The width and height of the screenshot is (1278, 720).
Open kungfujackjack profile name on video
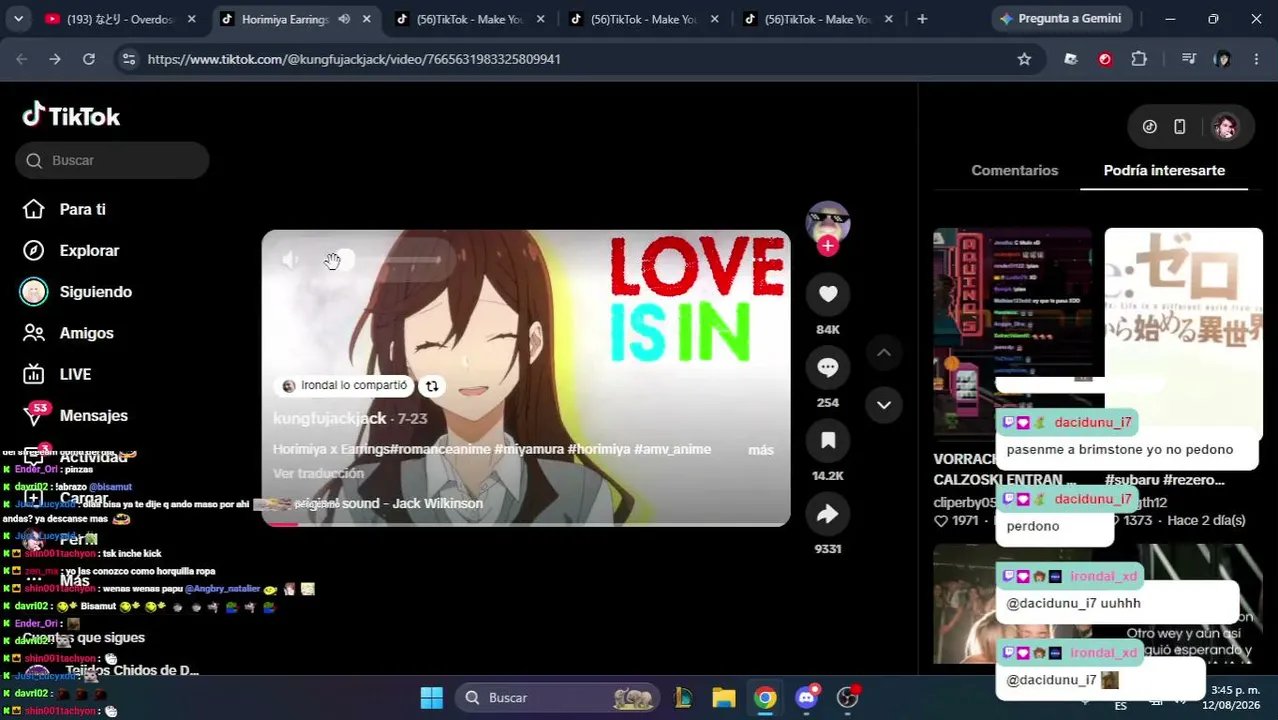(329, 419)
